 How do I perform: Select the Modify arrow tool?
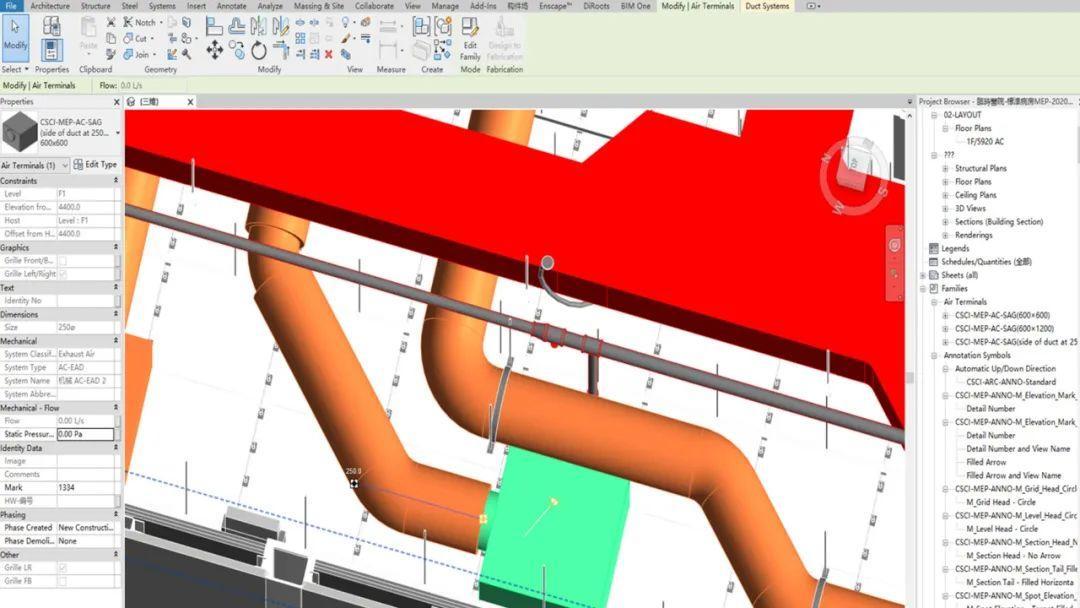15,28
